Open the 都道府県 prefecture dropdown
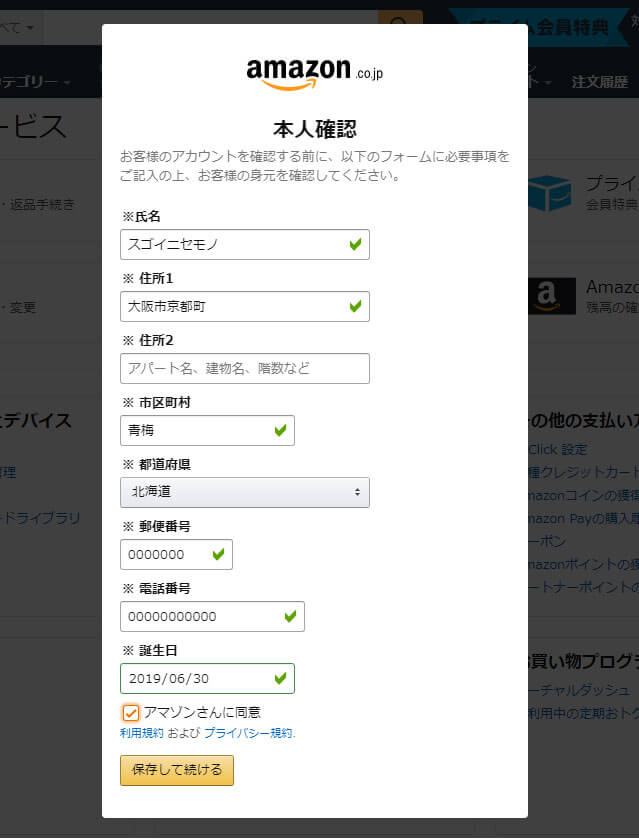Screen dimensions: 639x839 tap(245, 492)
